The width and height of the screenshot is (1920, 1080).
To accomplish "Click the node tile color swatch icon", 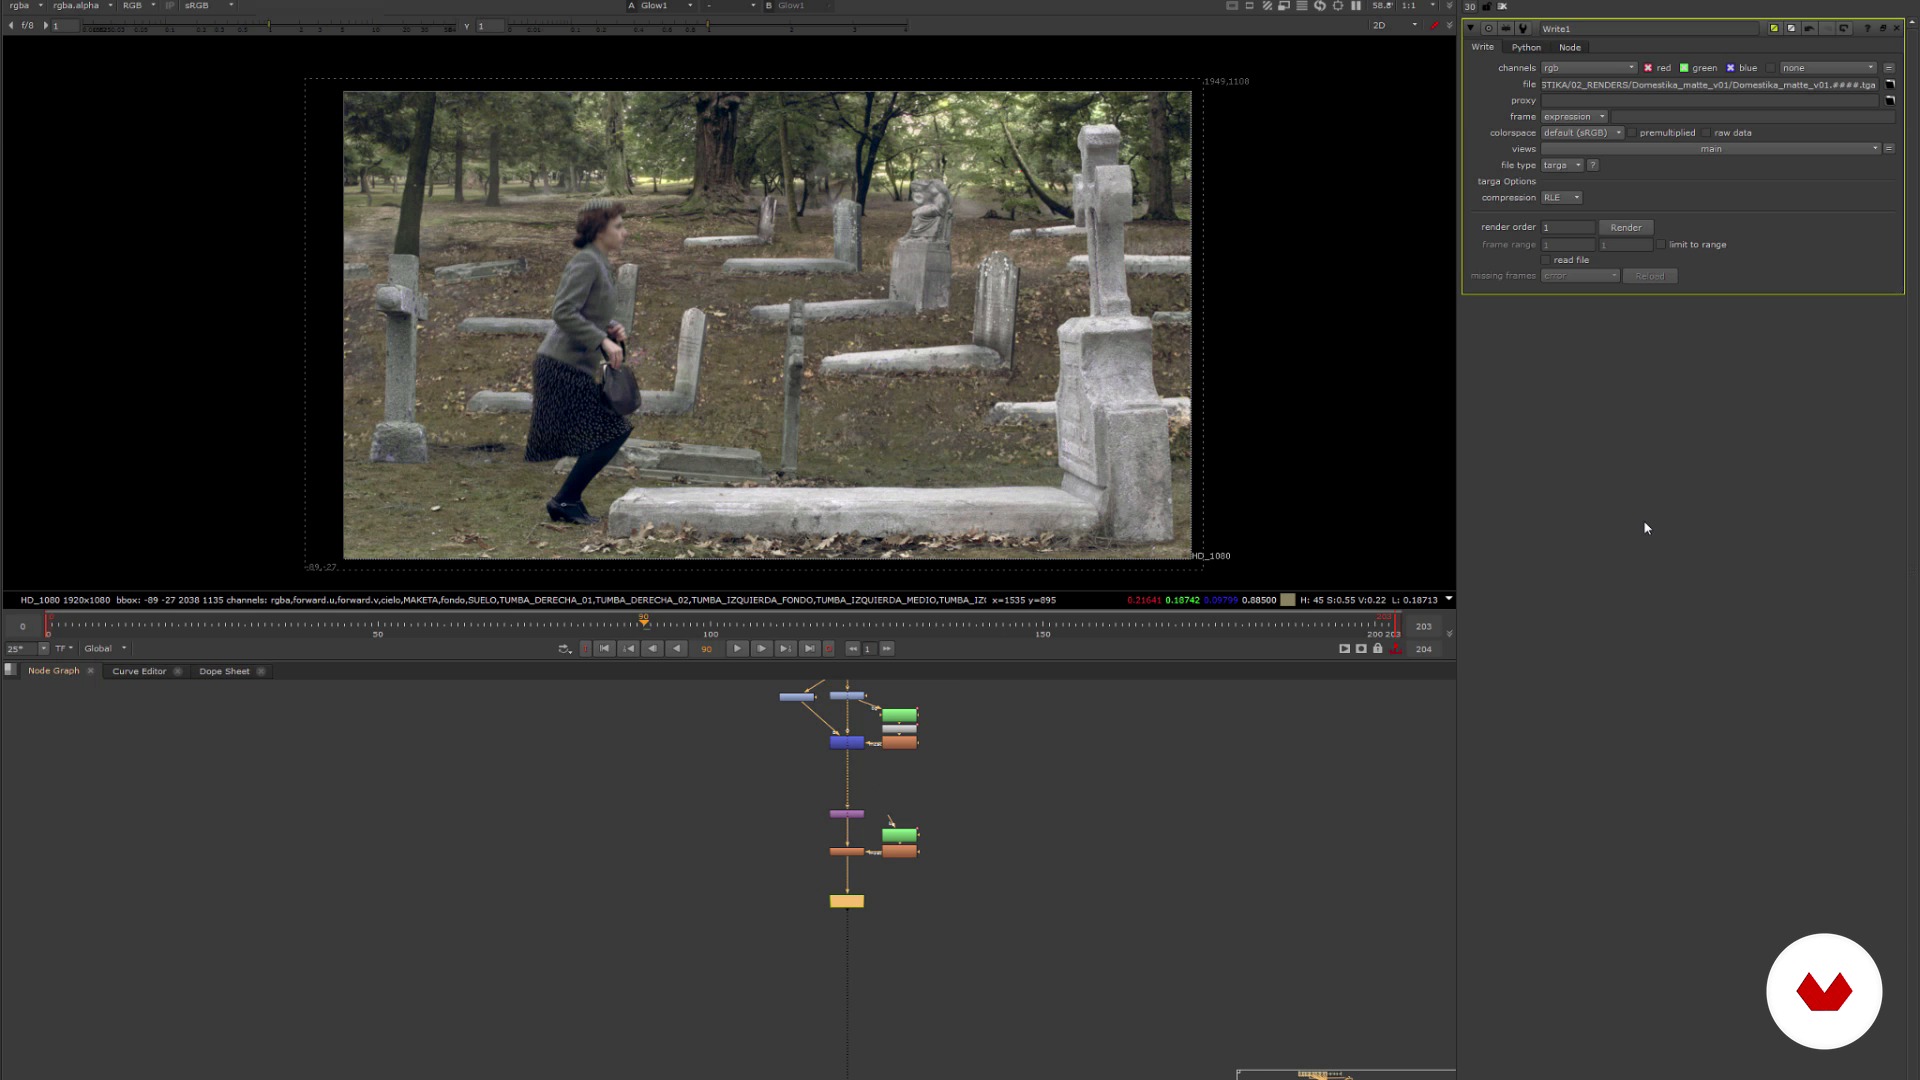I will click(x=1774, y=28).
